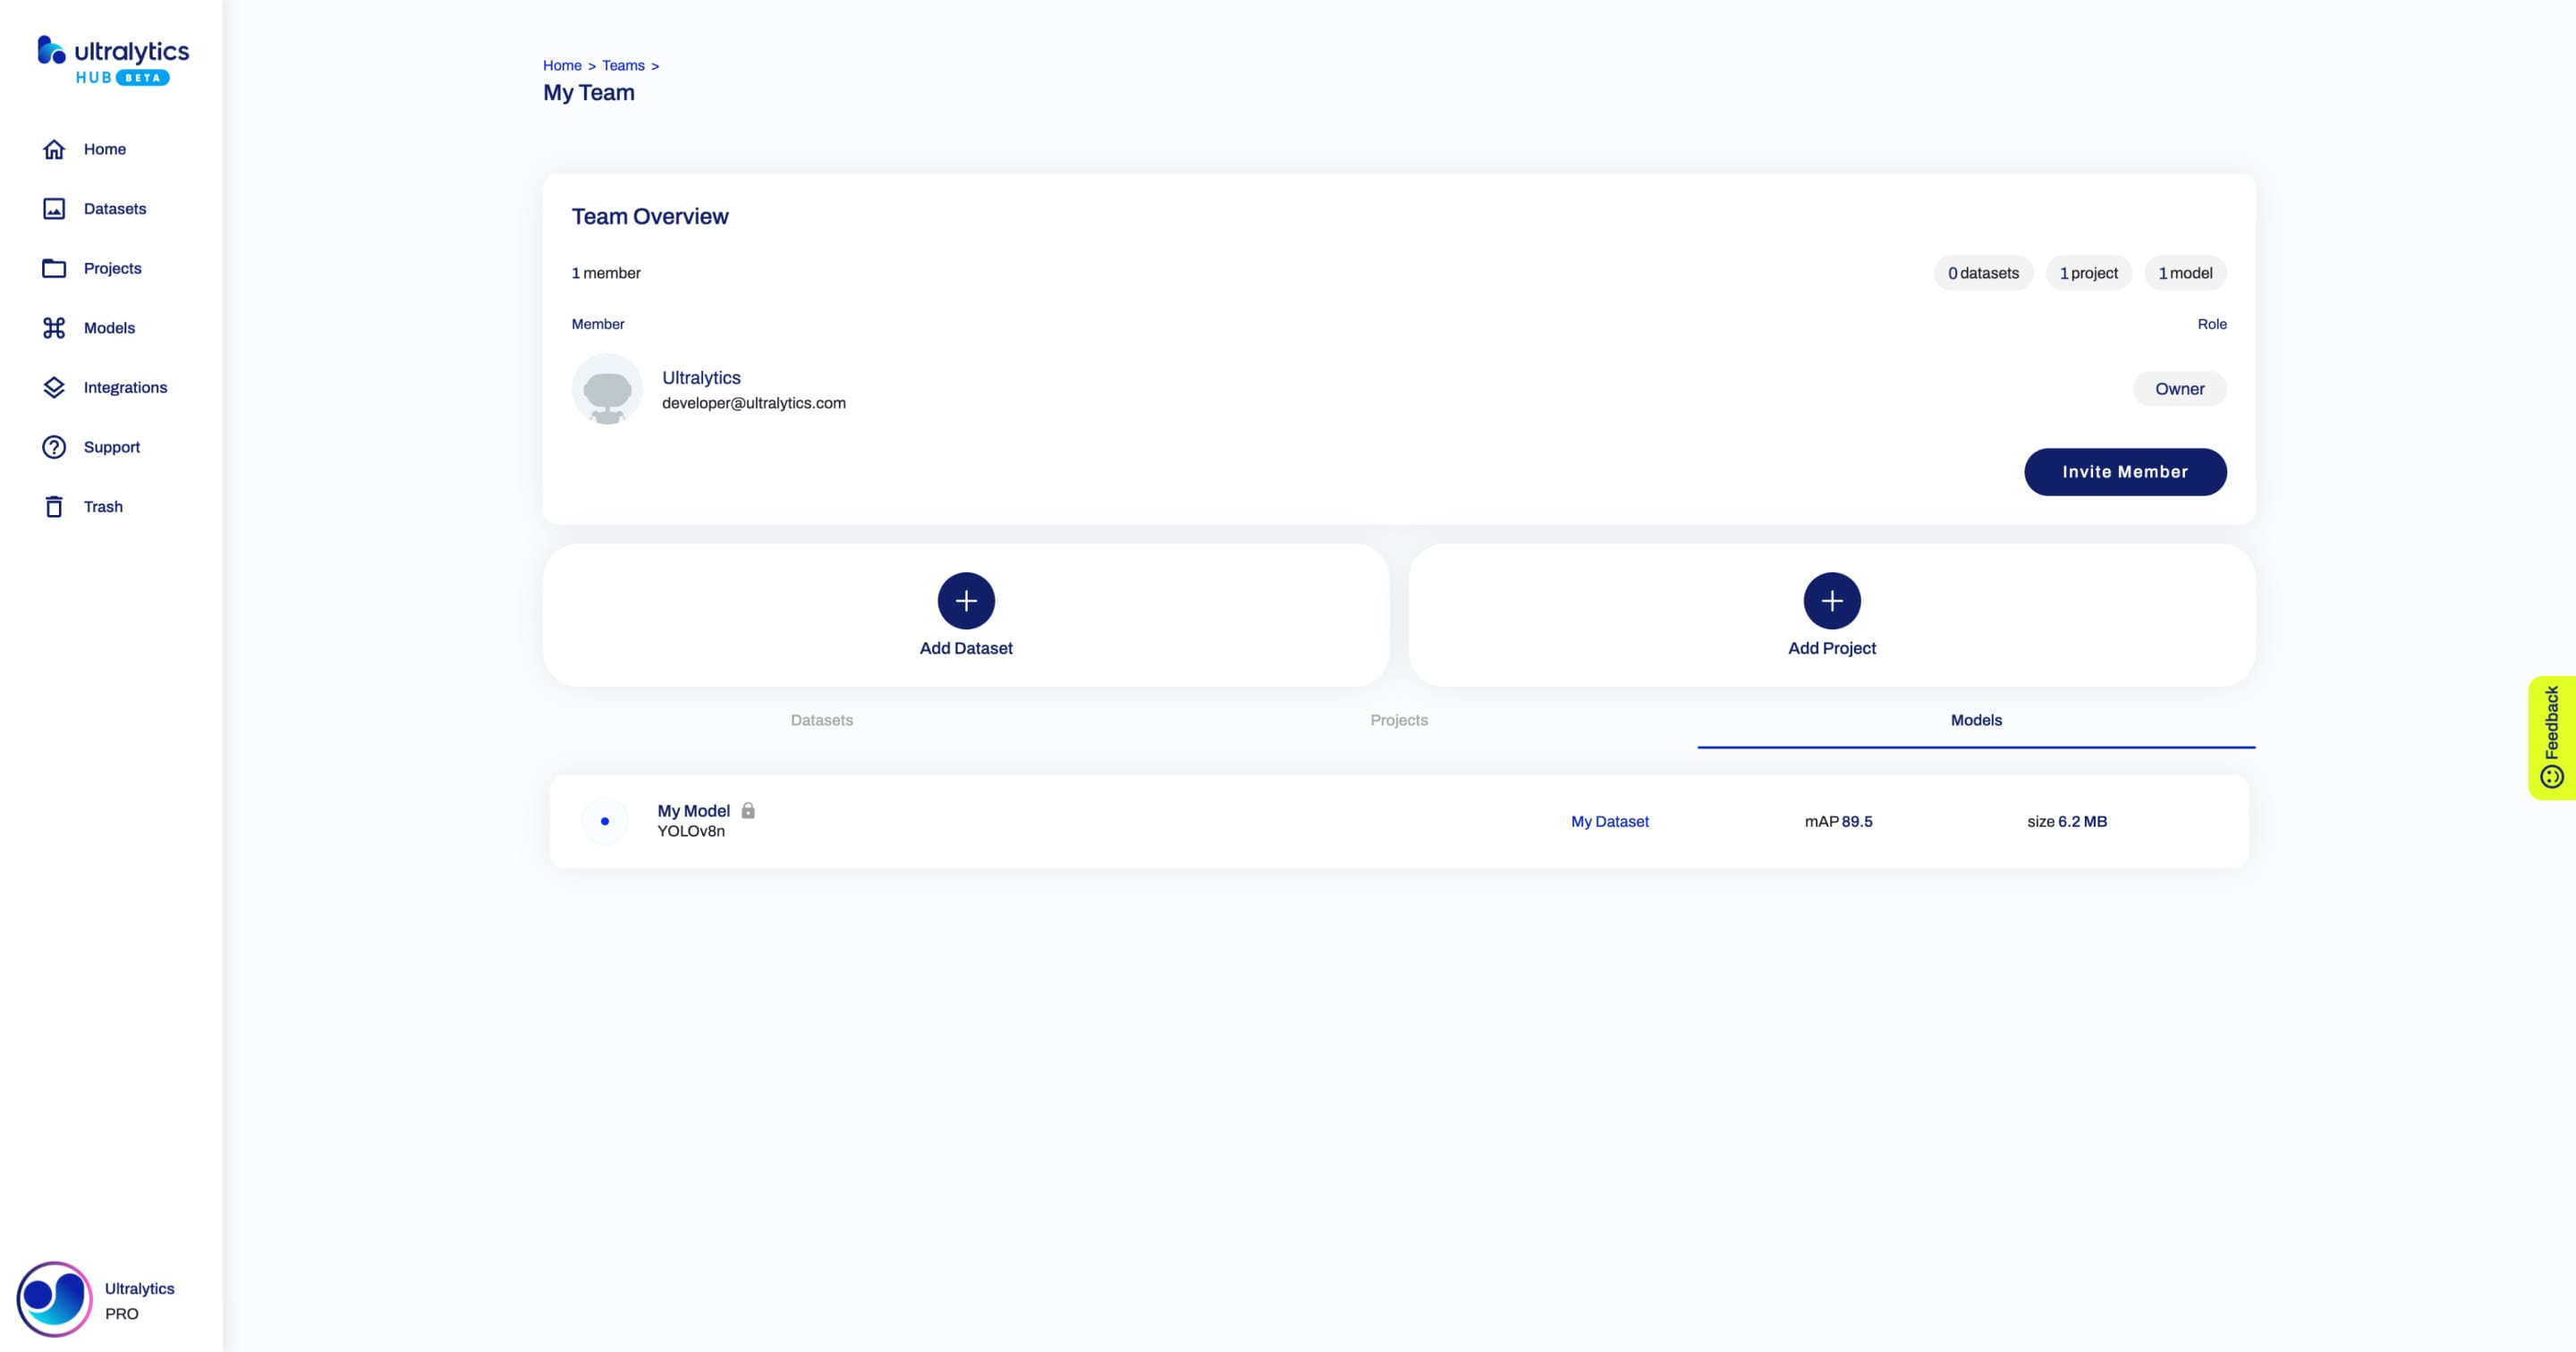
Task: Click the Add Dataset plus button
Action: click(966, 601)
